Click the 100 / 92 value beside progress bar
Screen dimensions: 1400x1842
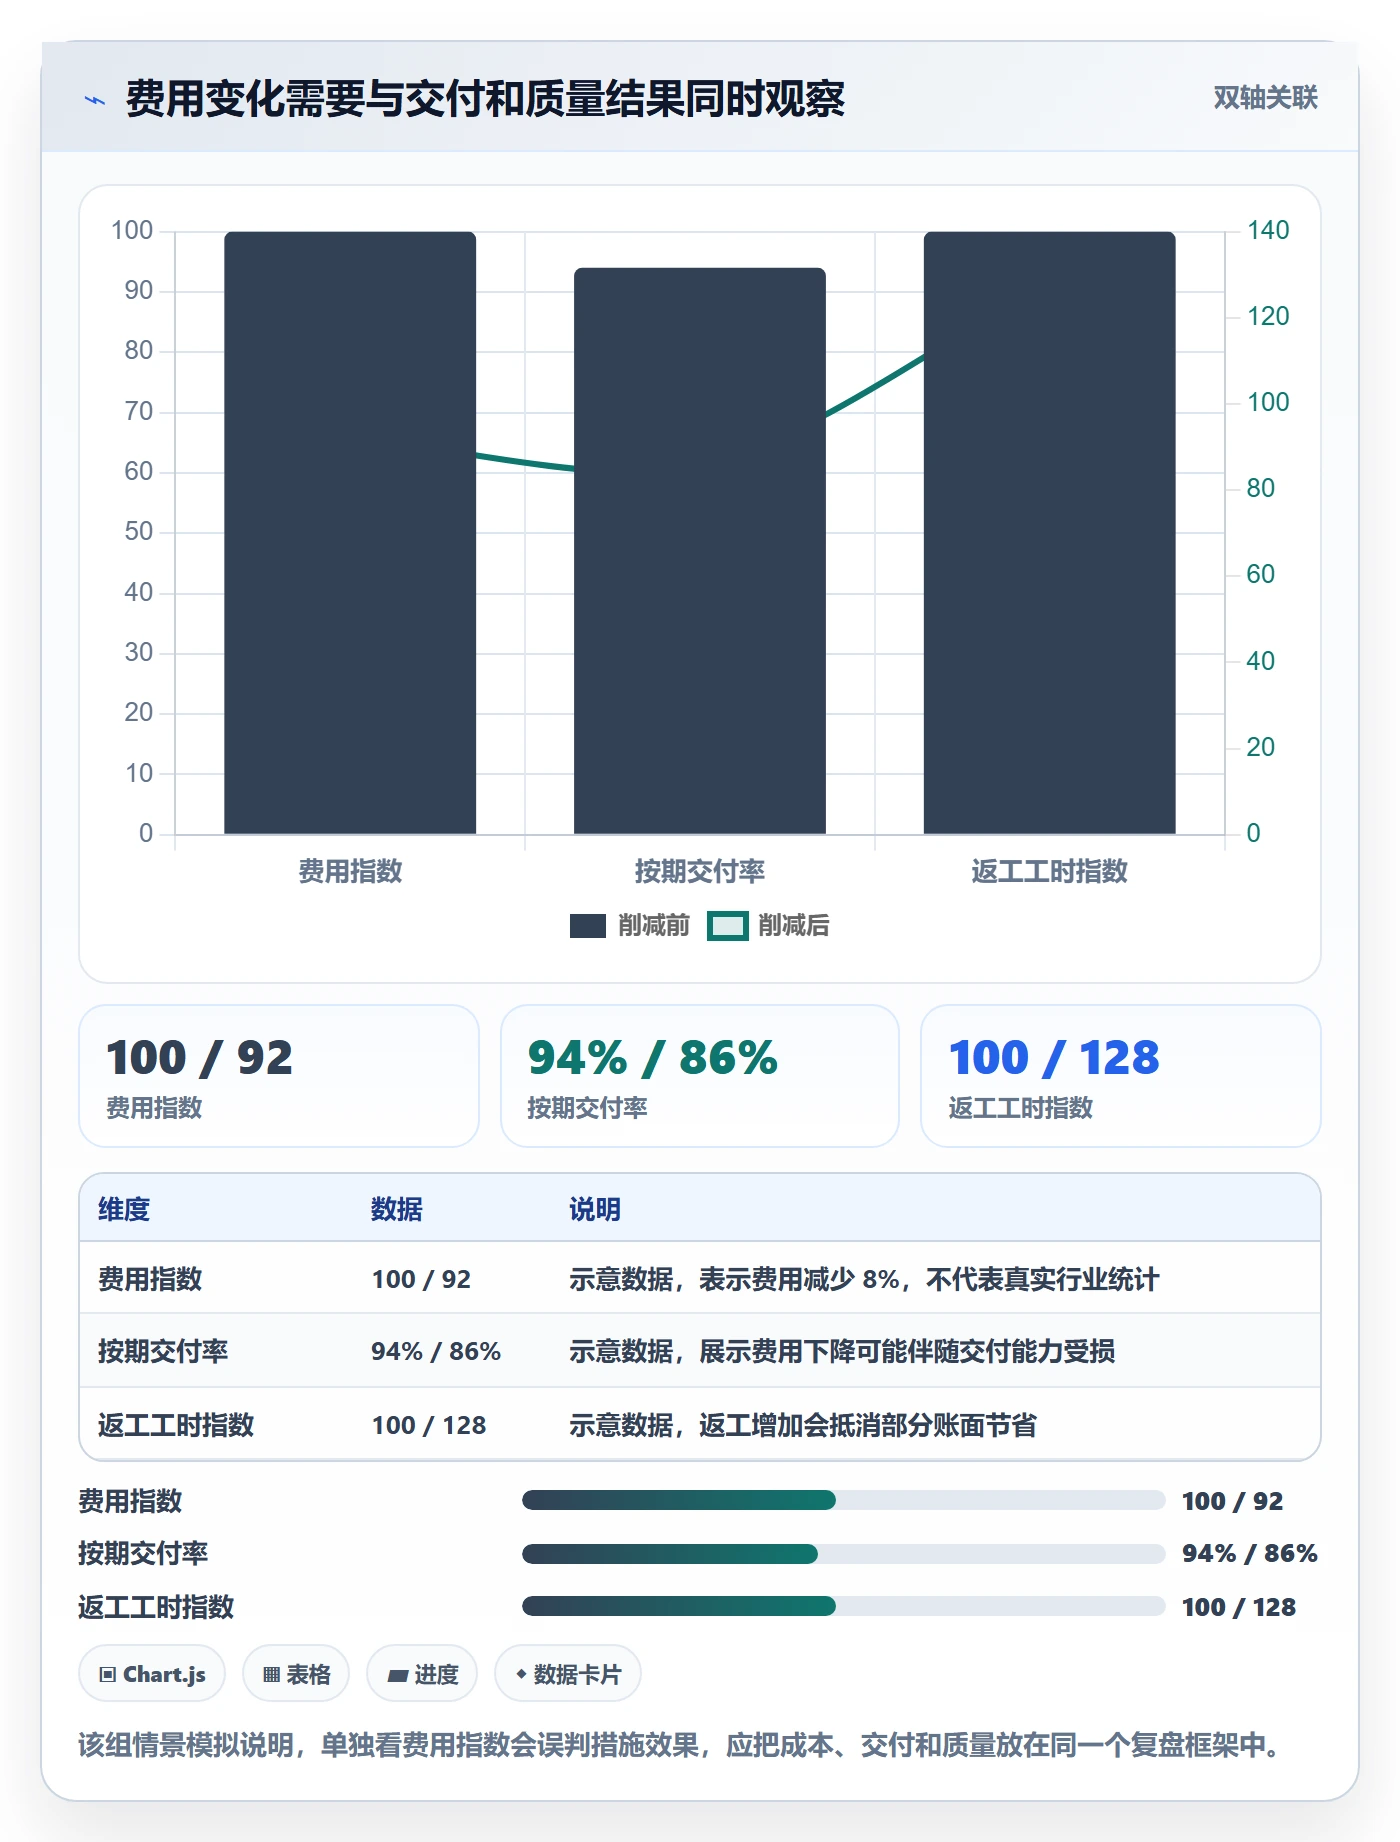1232,1501
